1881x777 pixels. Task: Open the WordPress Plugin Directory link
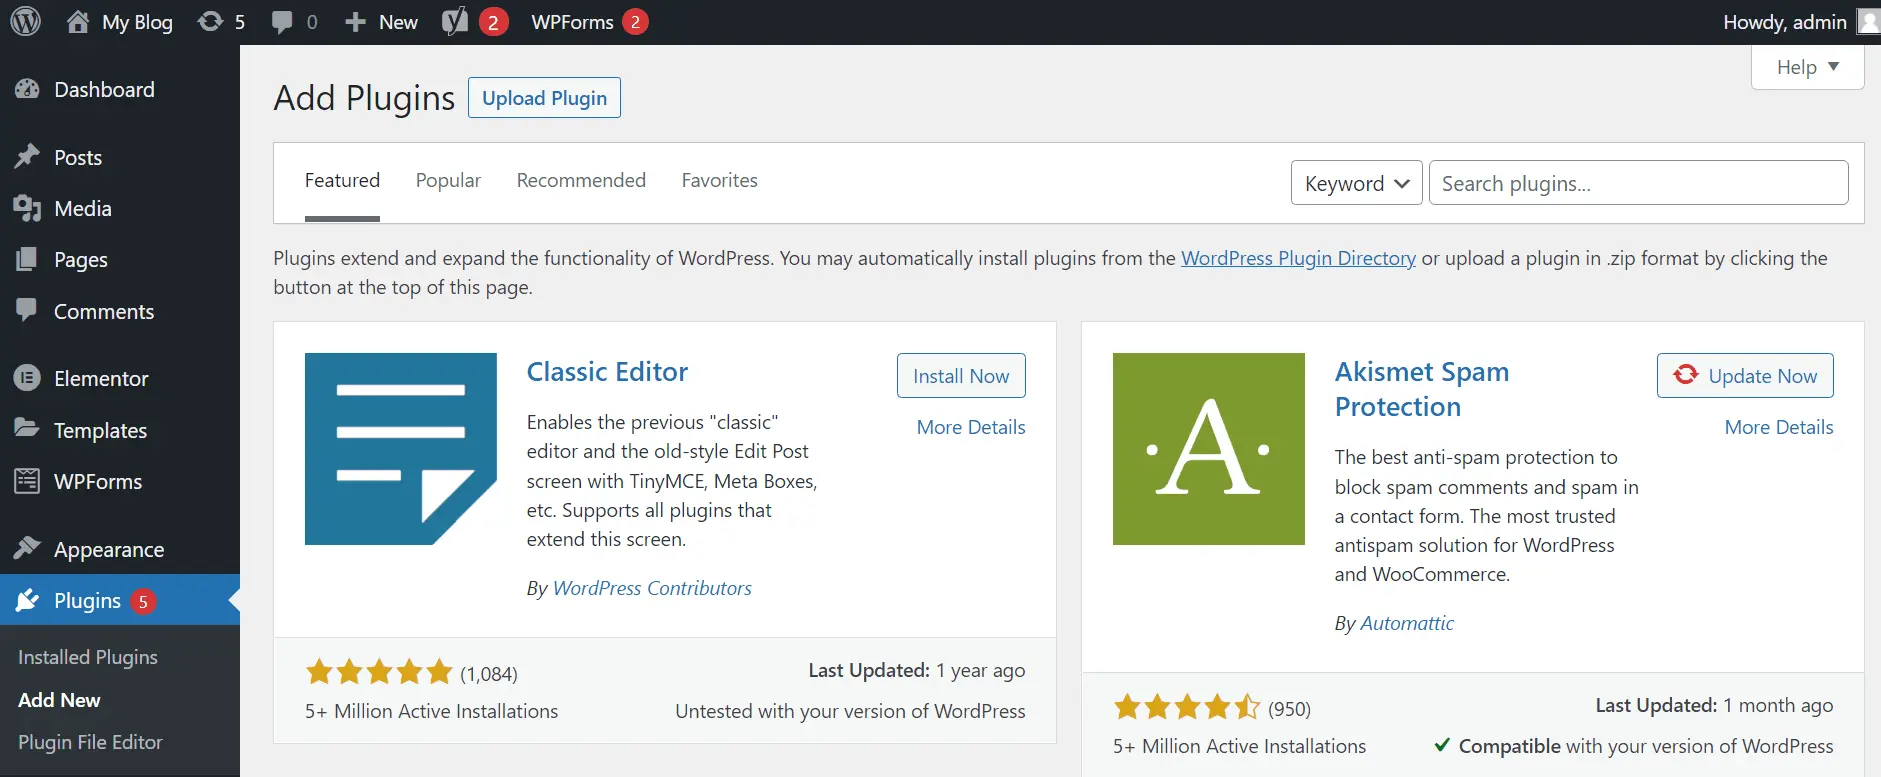[1298, 259]
